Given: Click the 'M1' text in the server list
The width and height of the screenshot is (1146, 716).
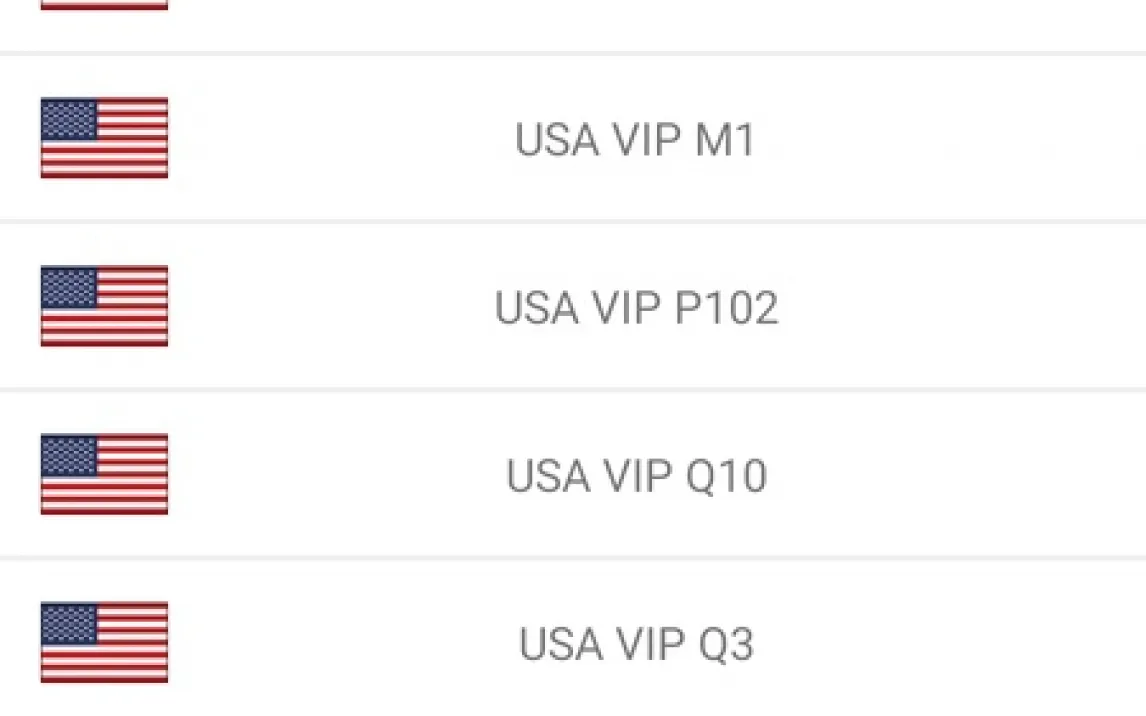Looking at the screenshot, I should [x=724, y=139].
